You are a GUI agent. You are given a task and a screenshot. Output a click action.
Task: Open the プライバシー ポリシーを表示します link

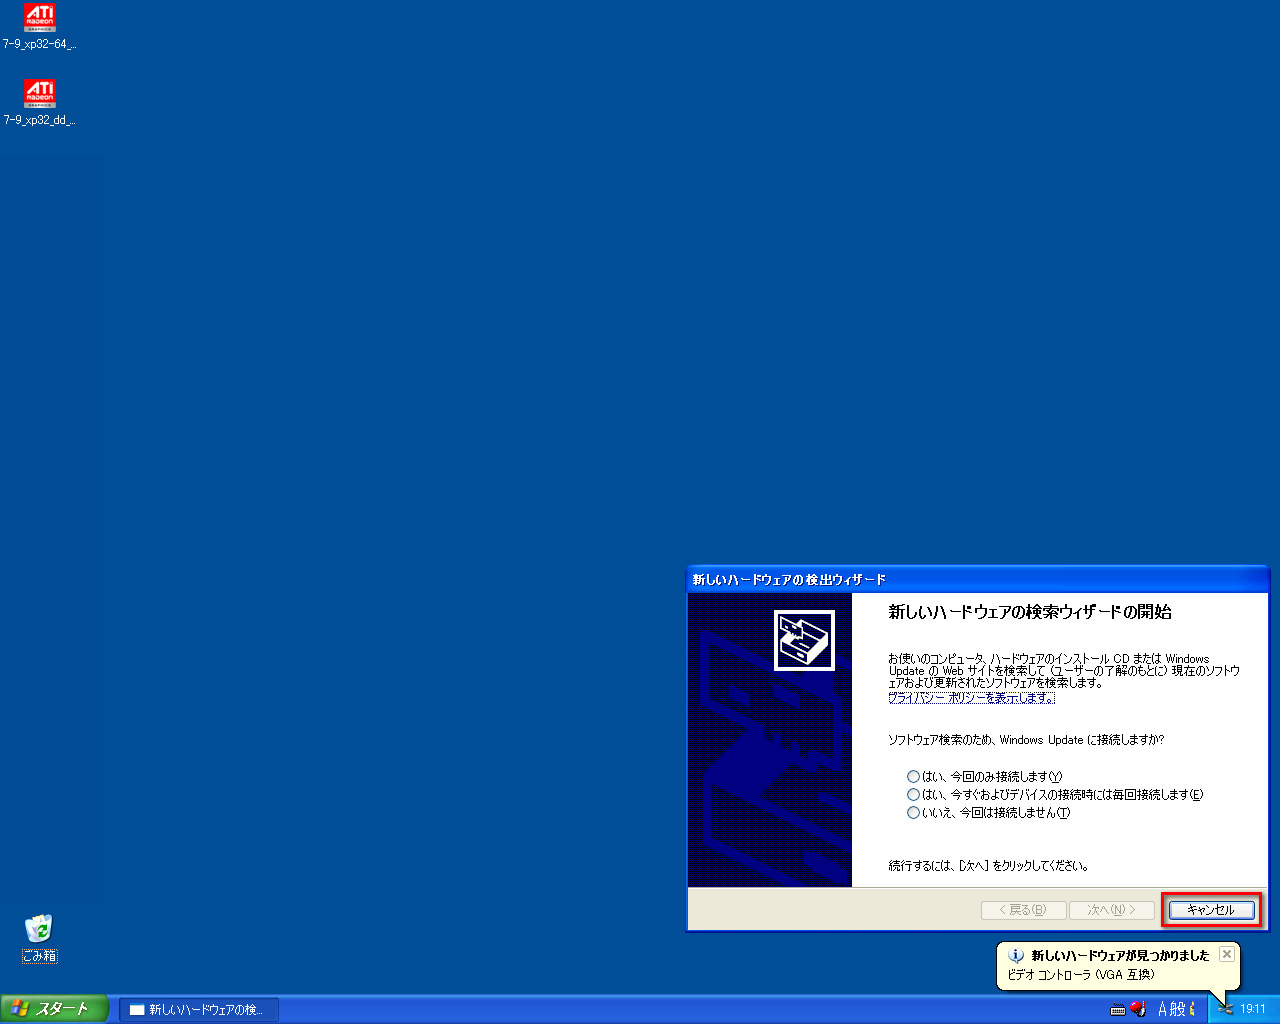pyautogui.click(x=971, y=698)
